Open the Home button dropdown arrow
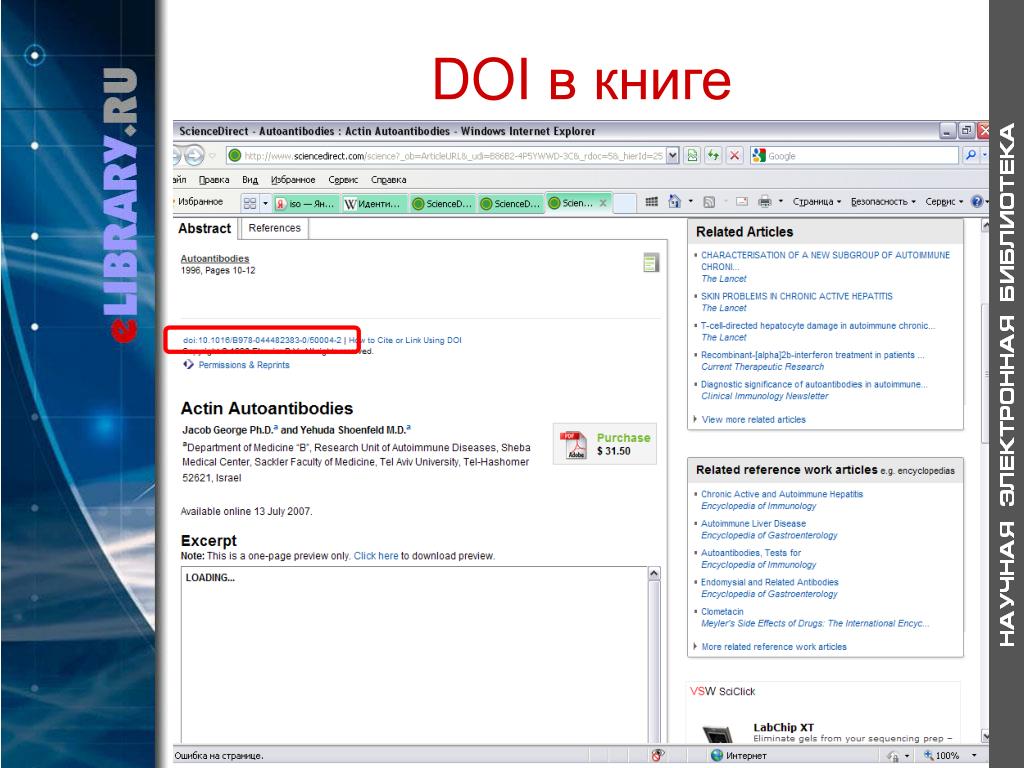1024x768 pixels. (690, 202)
